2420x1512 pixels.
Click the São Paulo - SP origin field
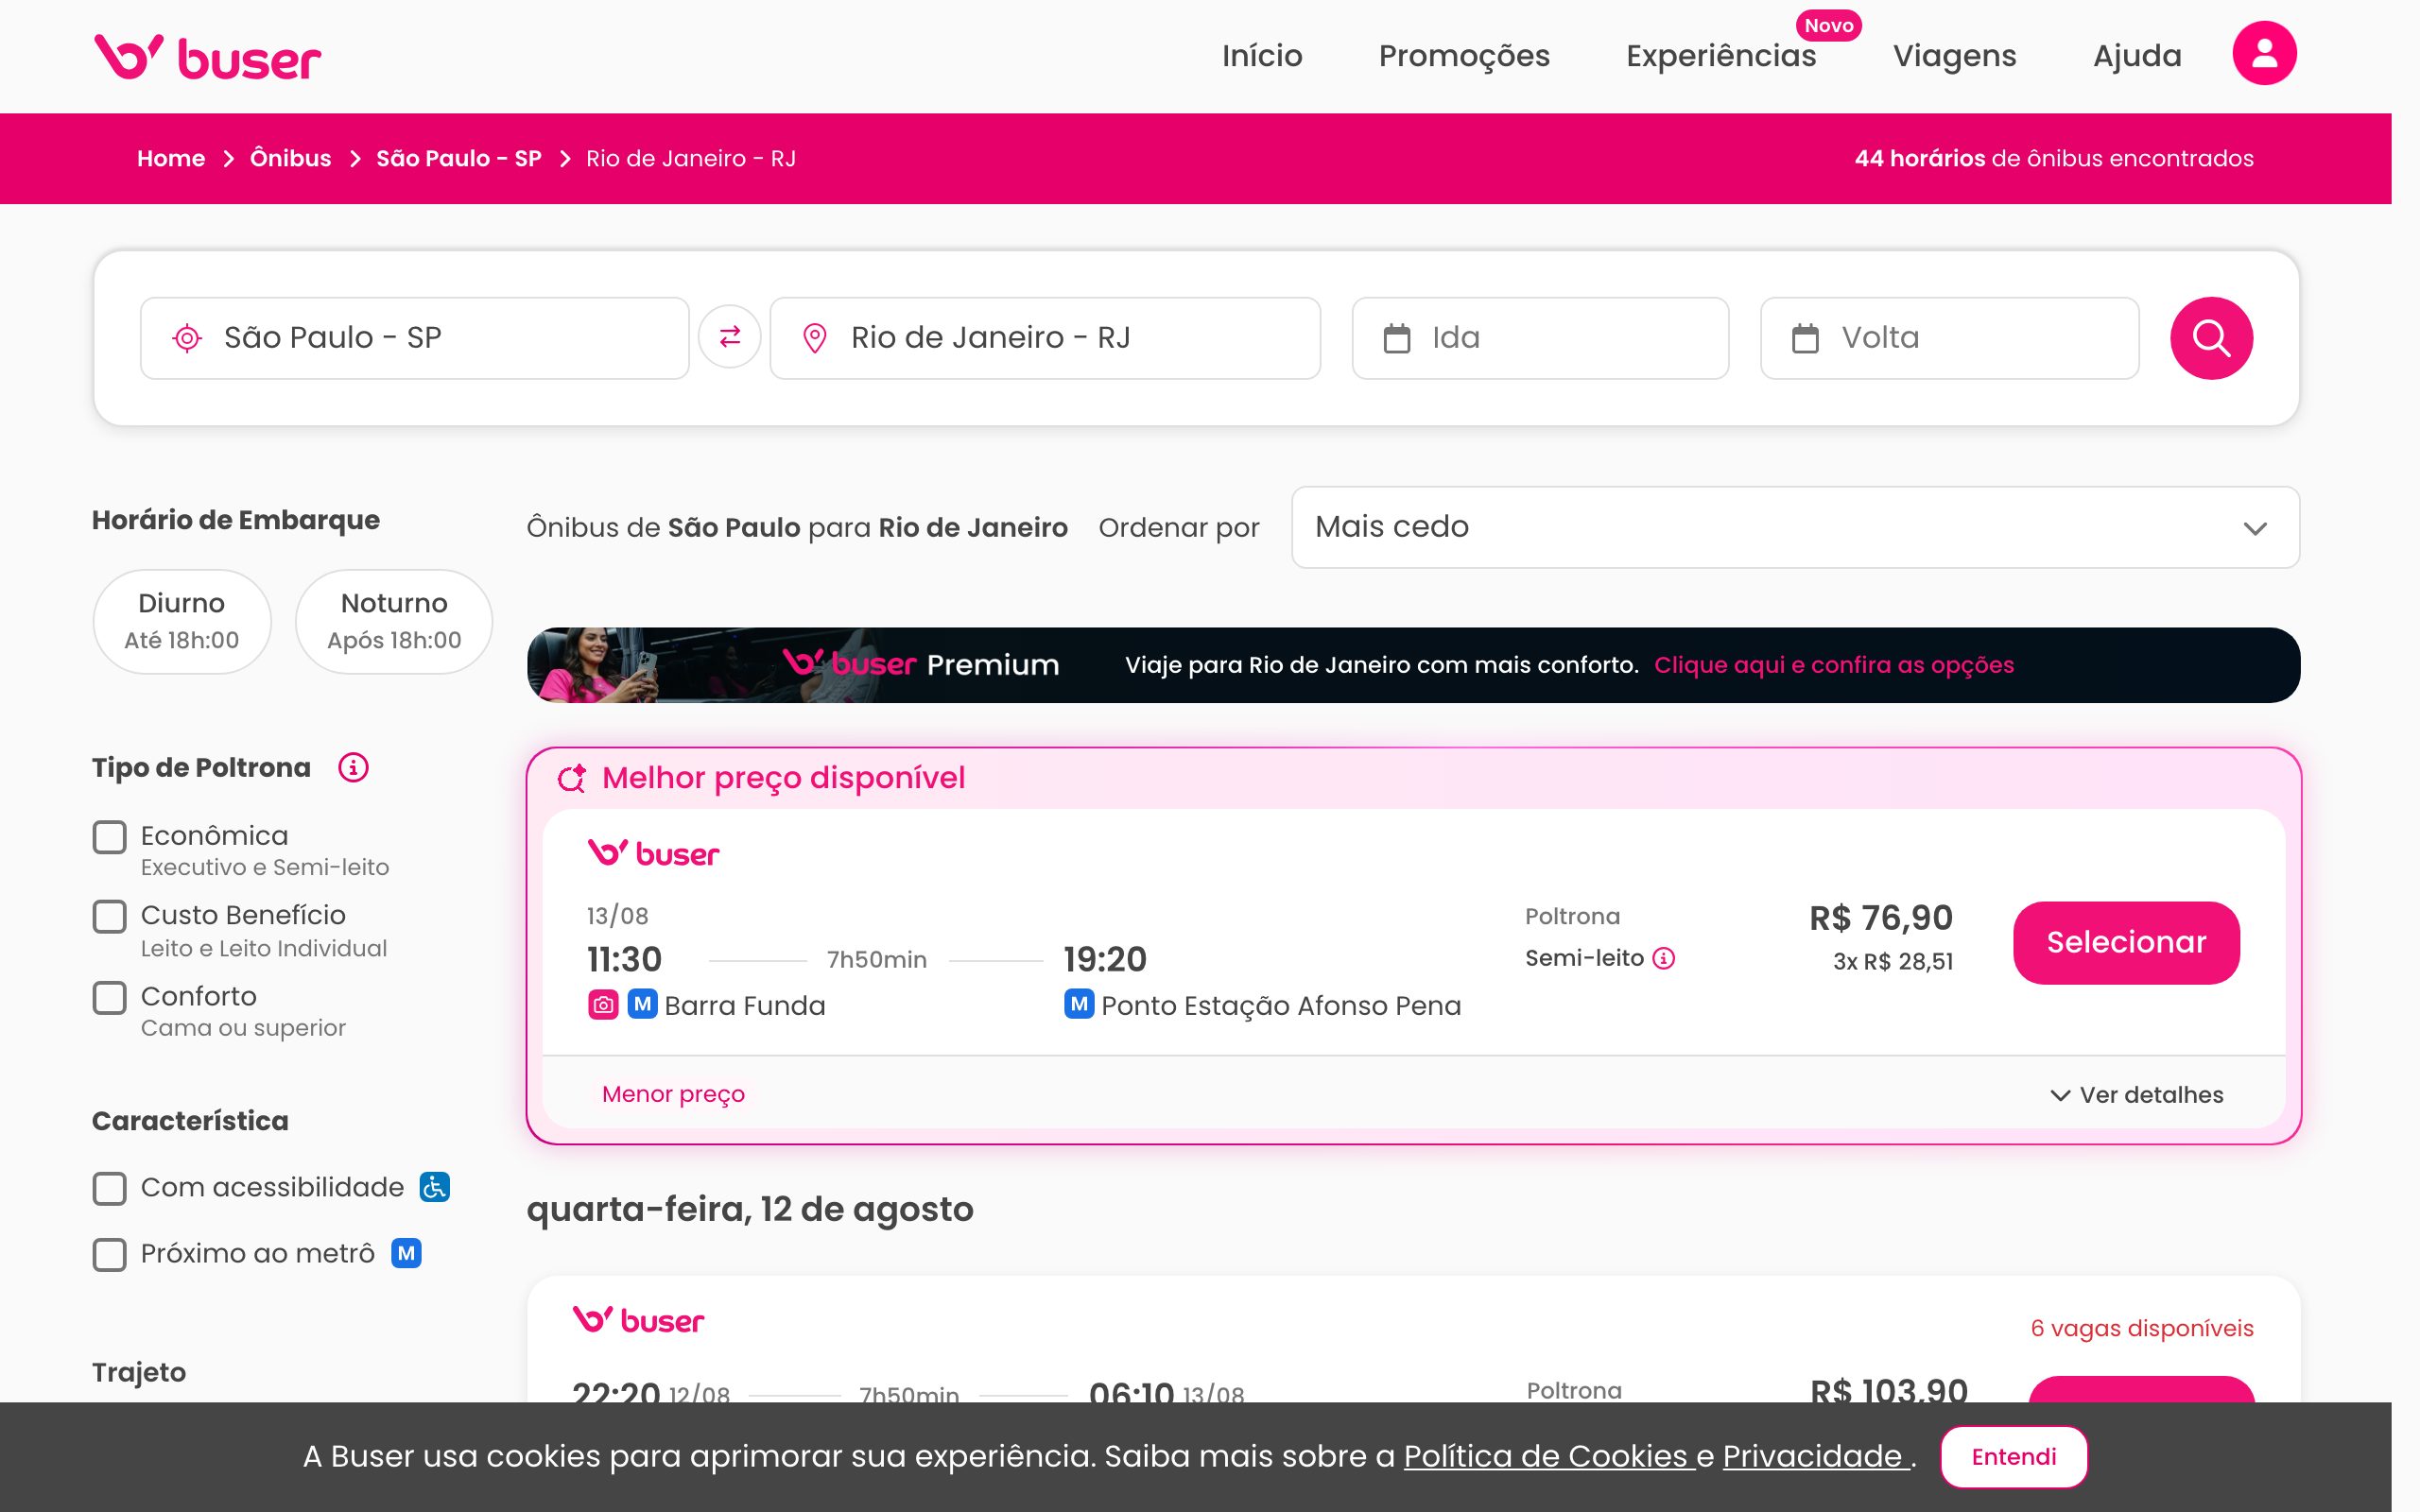[414, 338]
